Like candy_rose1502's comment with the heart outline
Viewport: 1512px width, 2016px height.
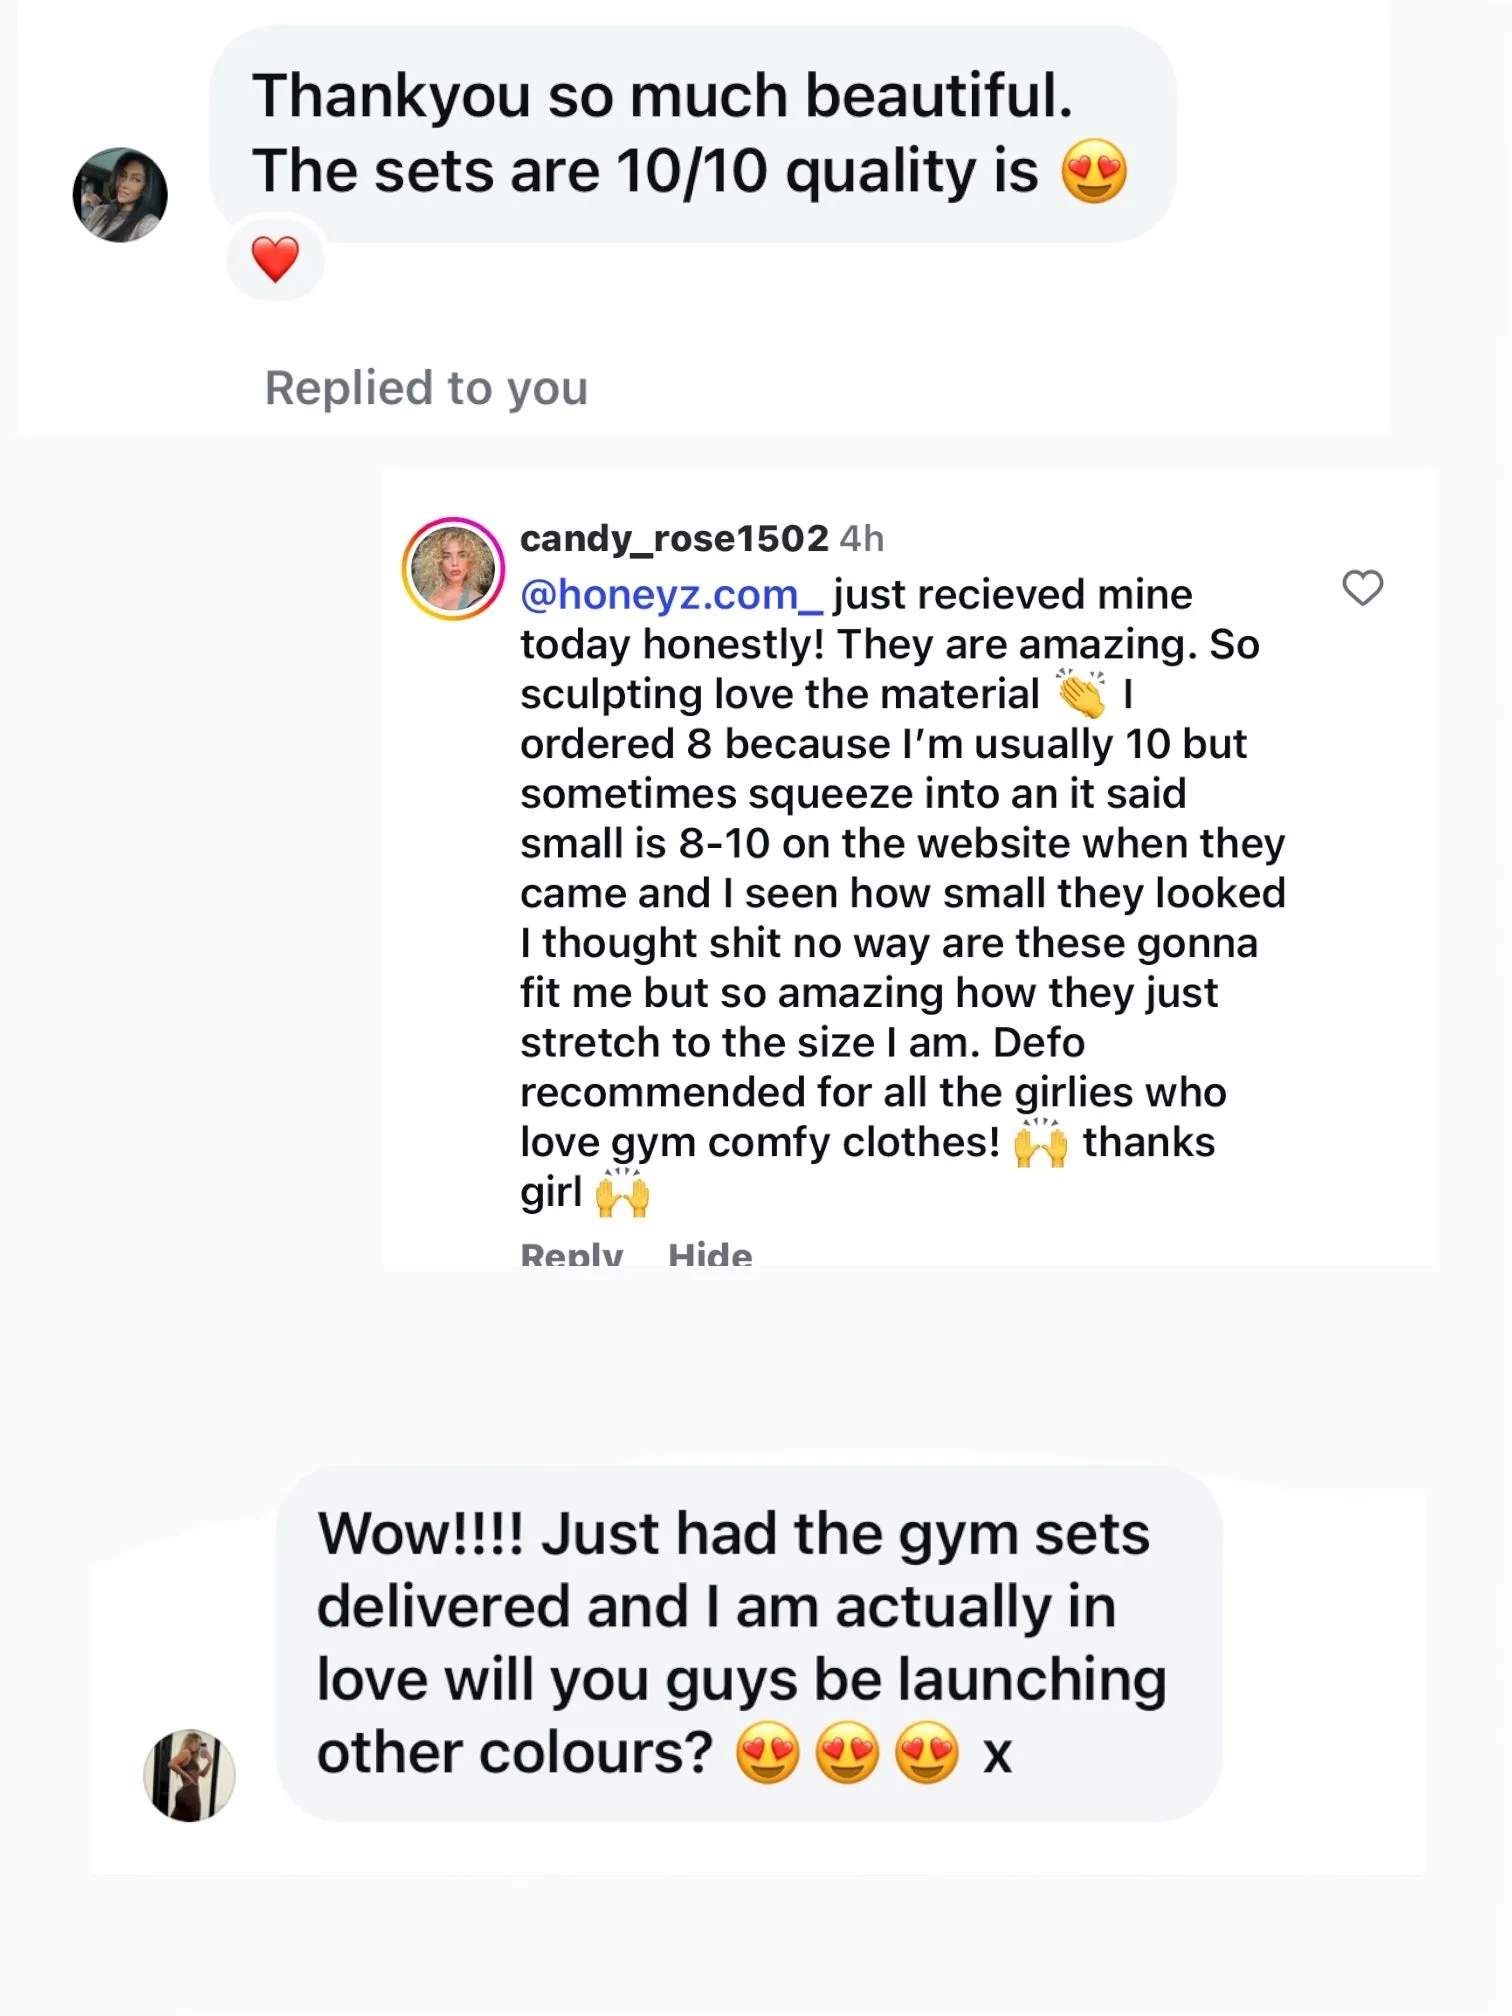tap(1362, 588)
